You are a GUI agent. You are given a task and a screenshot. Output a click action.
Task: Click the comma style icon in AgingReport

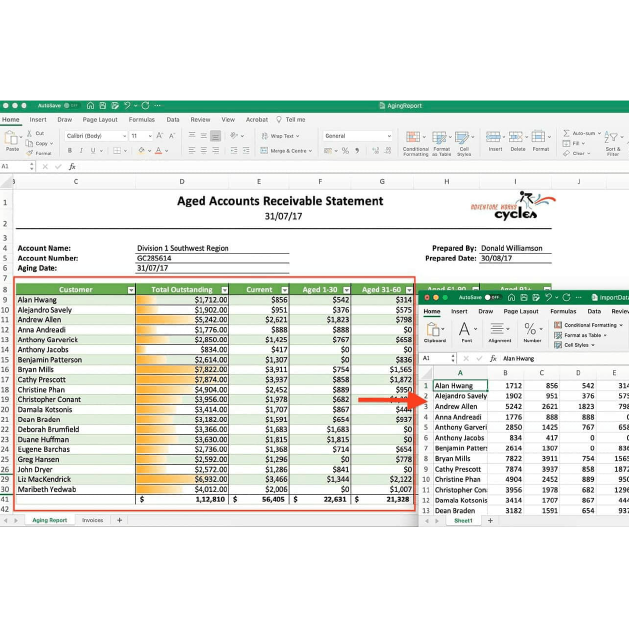tap(357, 150)
